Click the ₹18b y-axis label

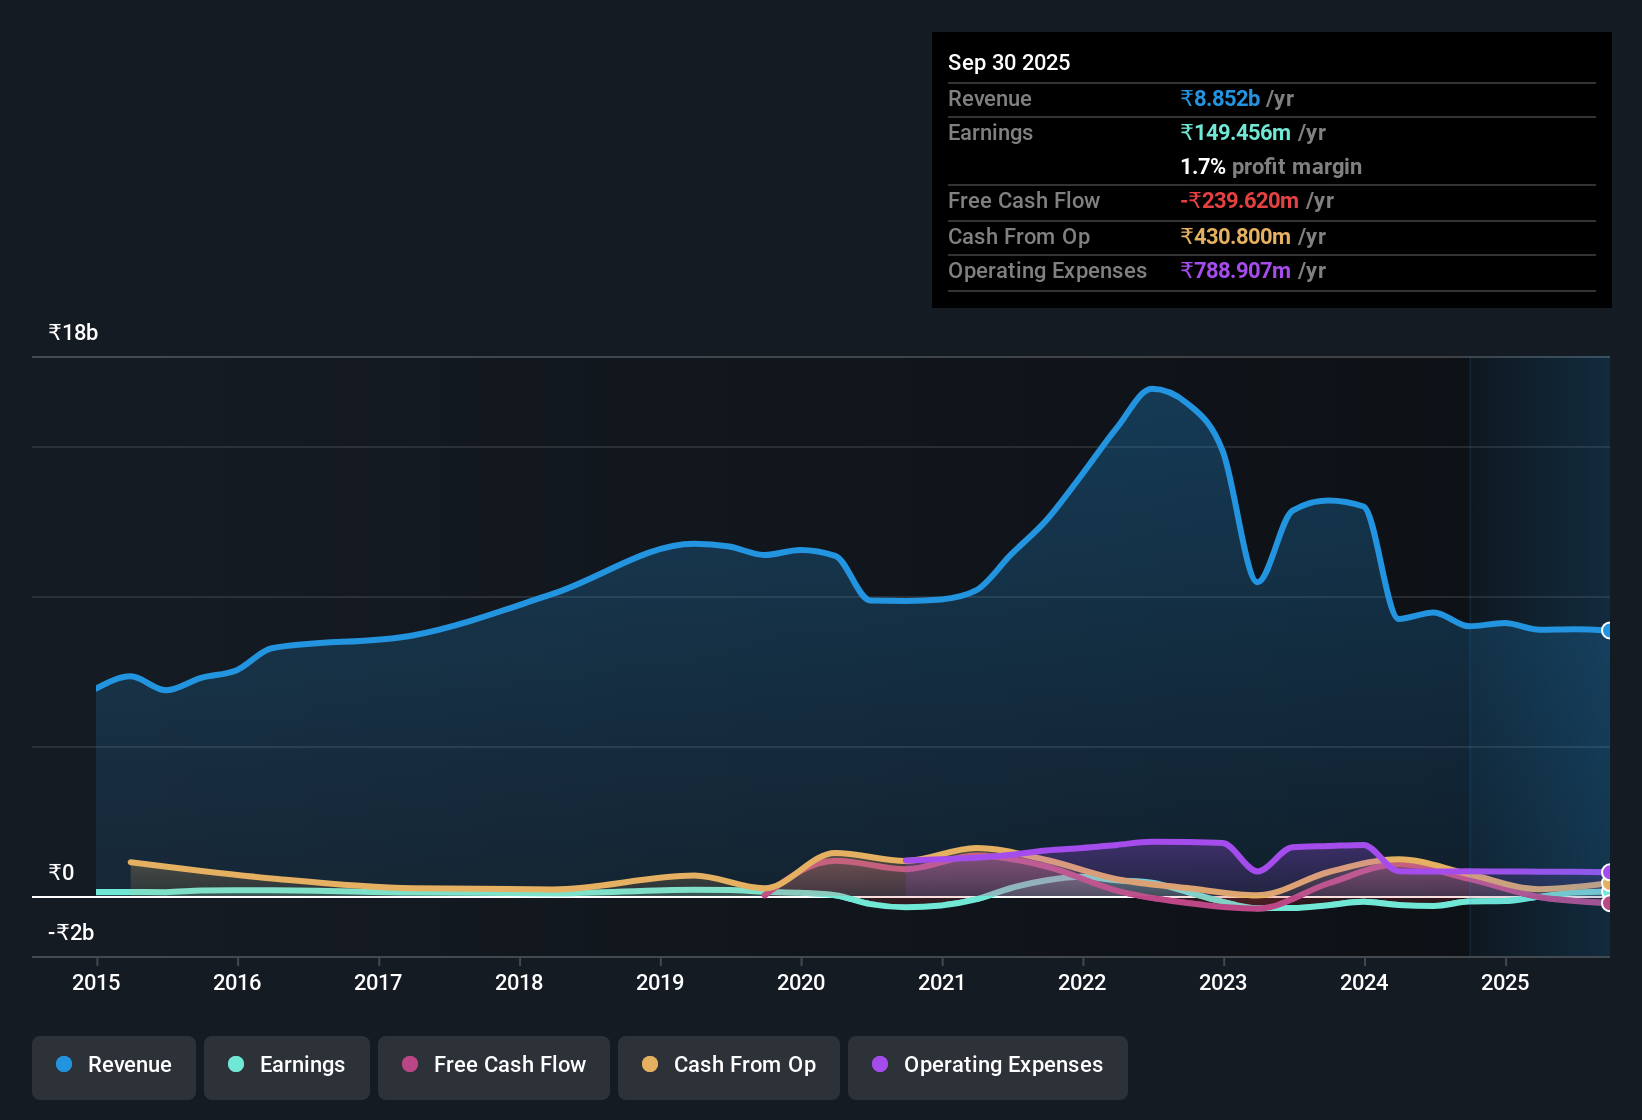pyautogui.click(x=73, y=333)
